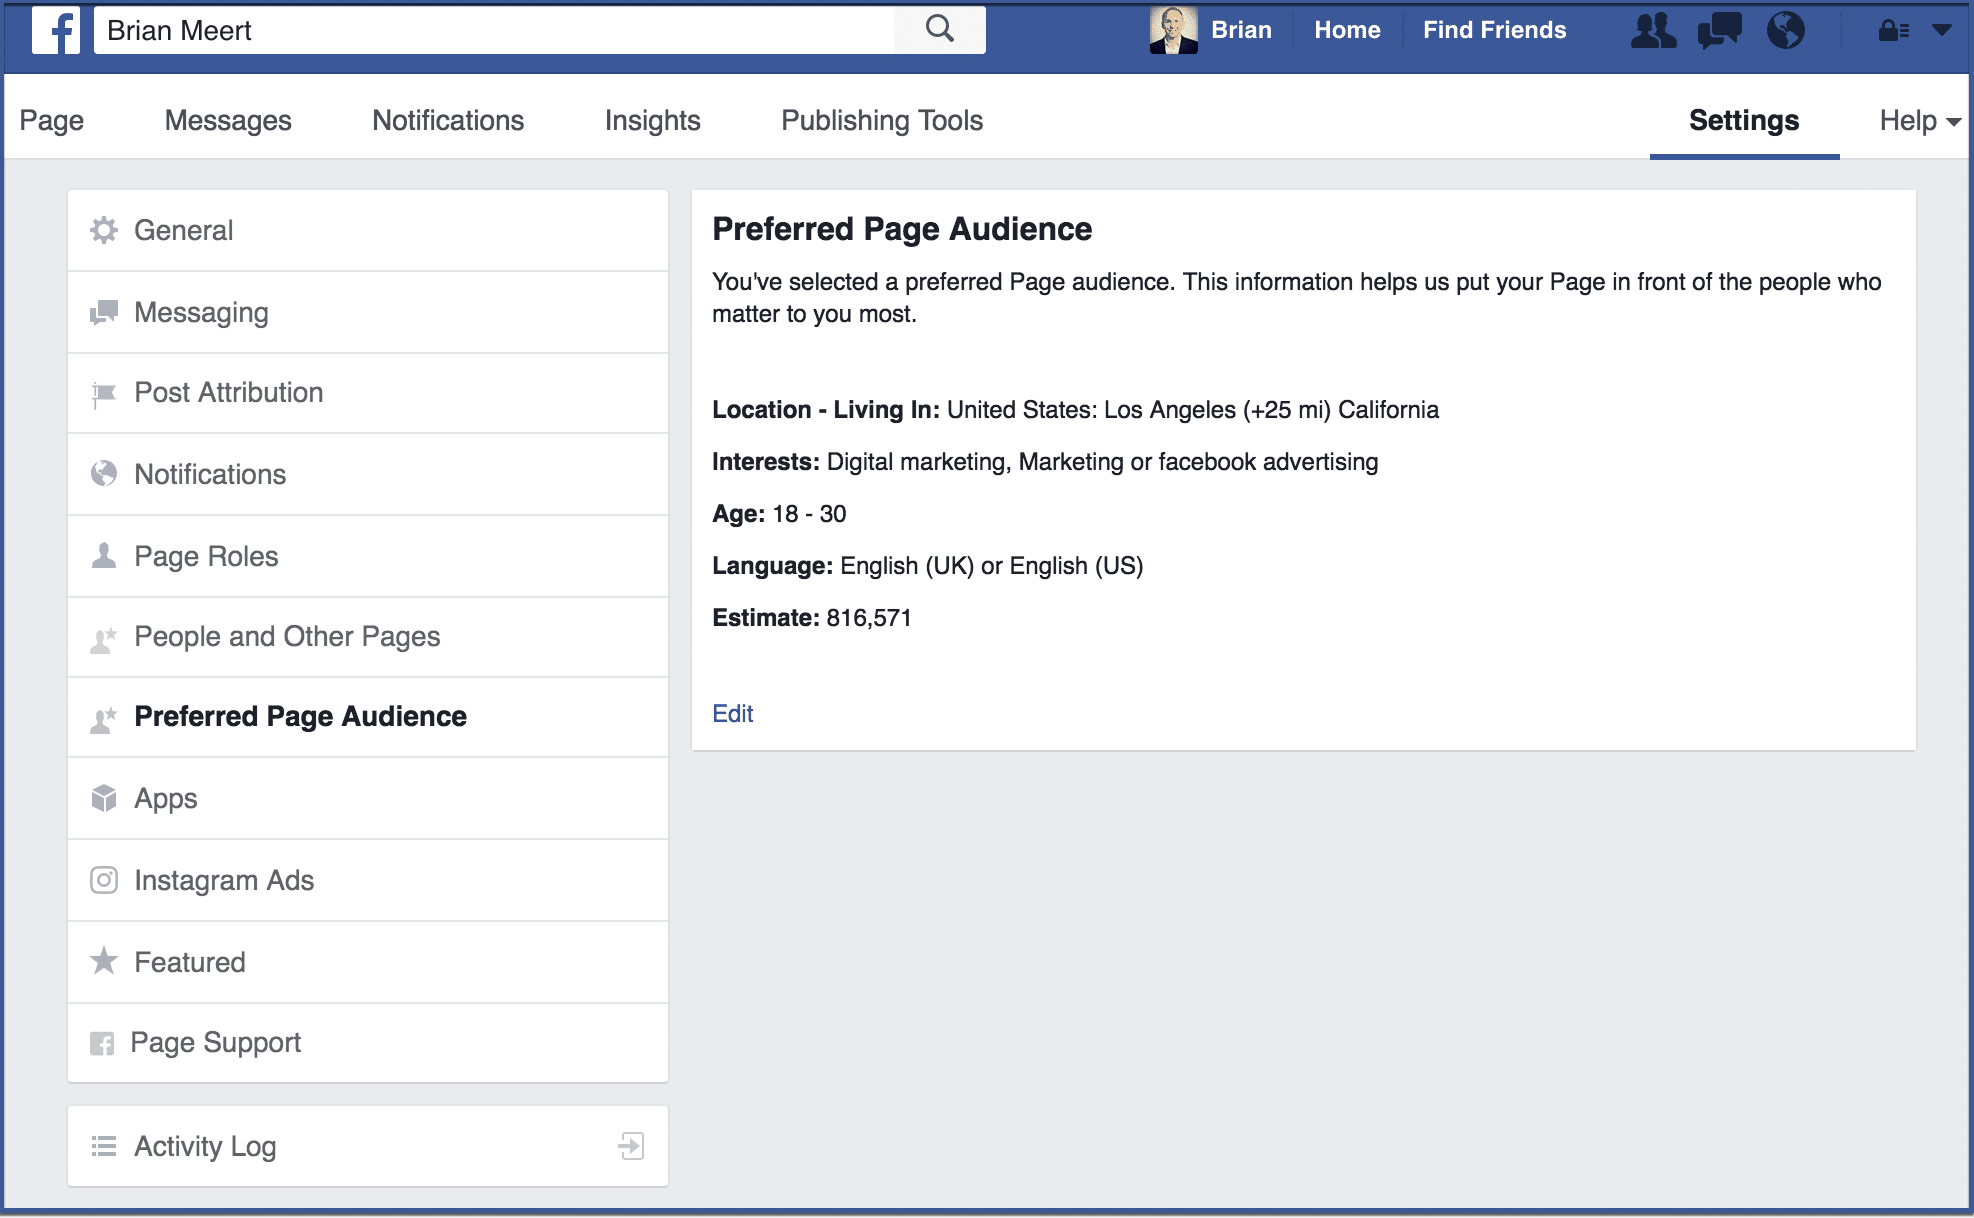Viewport: 1974px width, 1218px height.
Task: Click the Estimate value 816,571
Action: (869, 618)
